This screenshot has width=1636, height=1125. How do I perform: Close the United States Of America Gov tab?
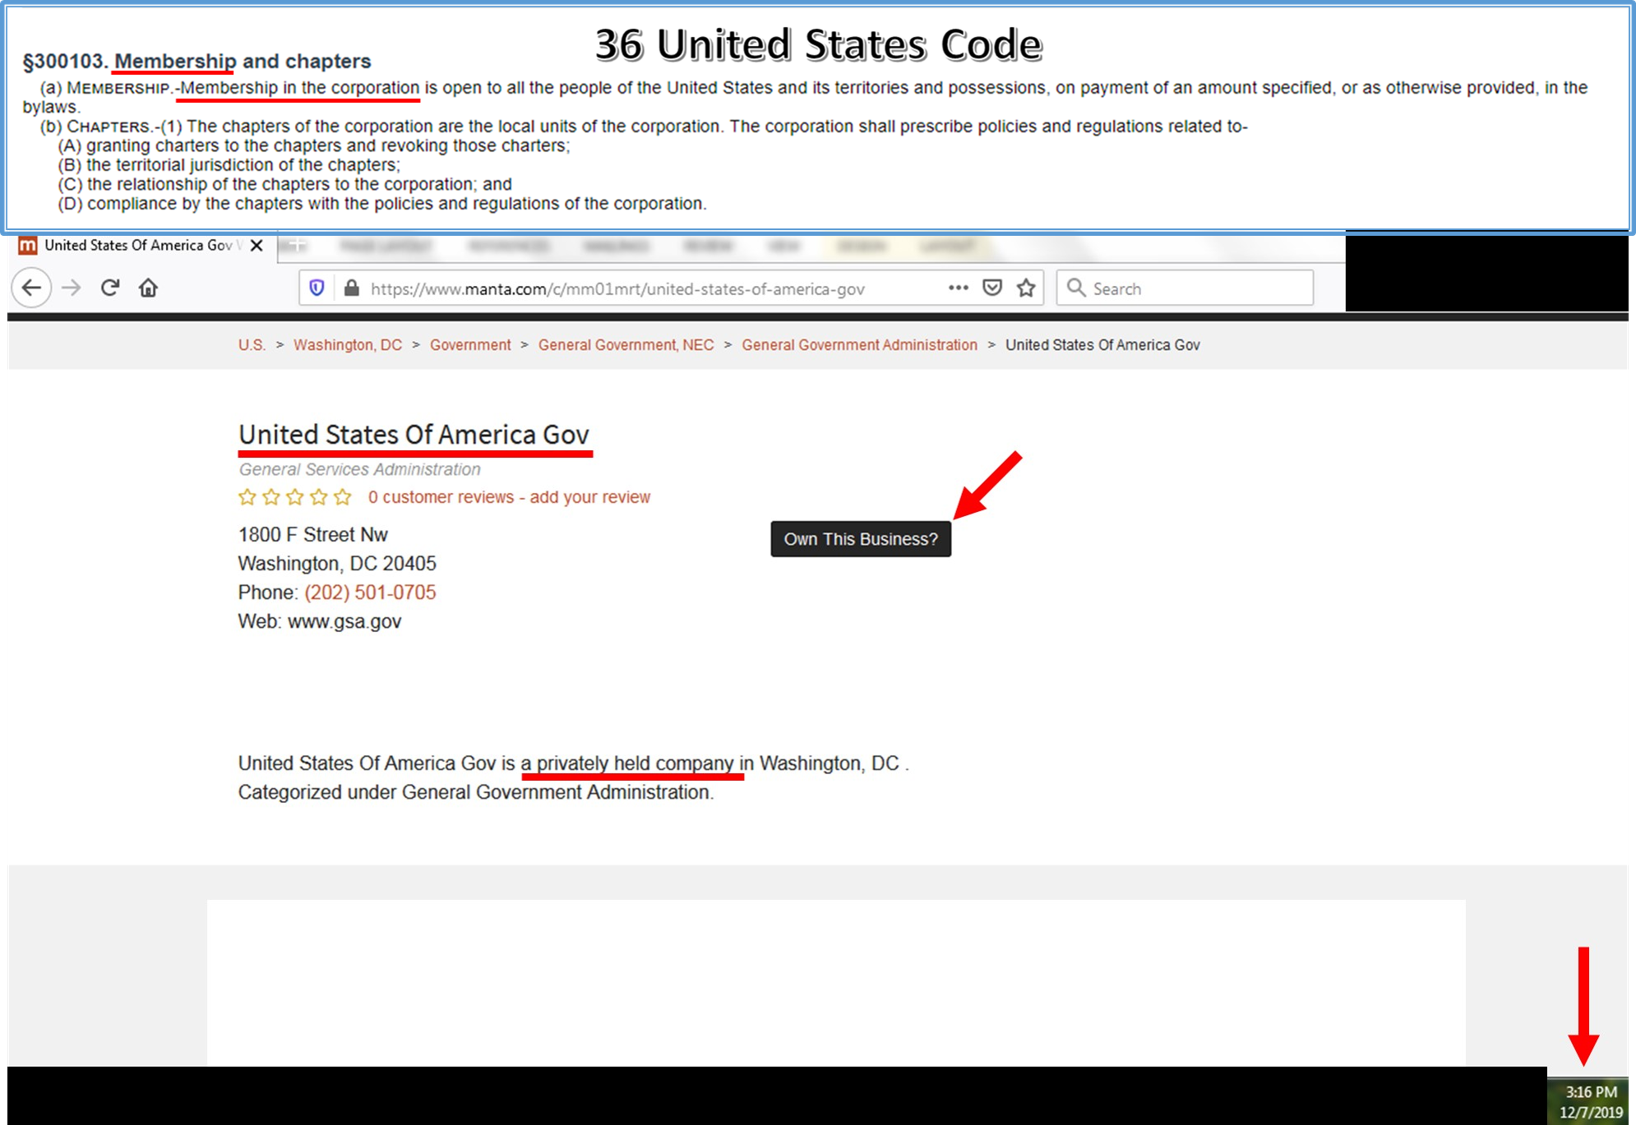point(257,245)
